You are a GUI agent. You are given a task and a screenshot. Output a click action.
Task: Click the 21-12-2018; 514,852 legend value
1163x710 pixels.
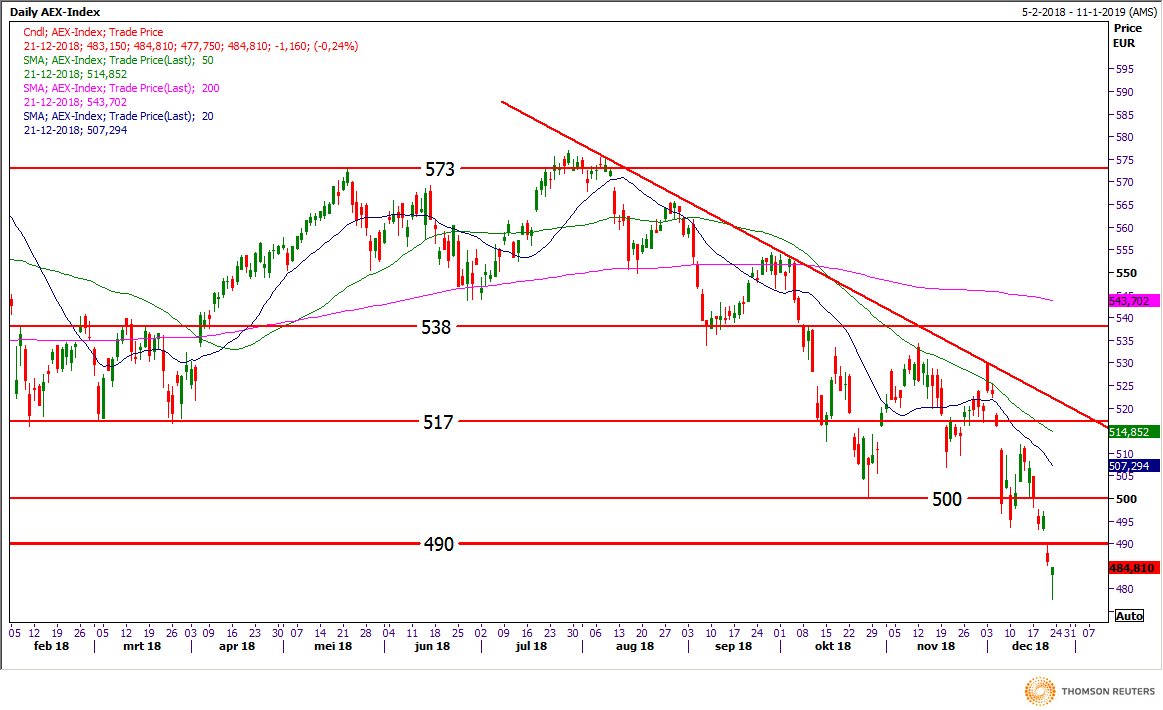coord(75,74)
